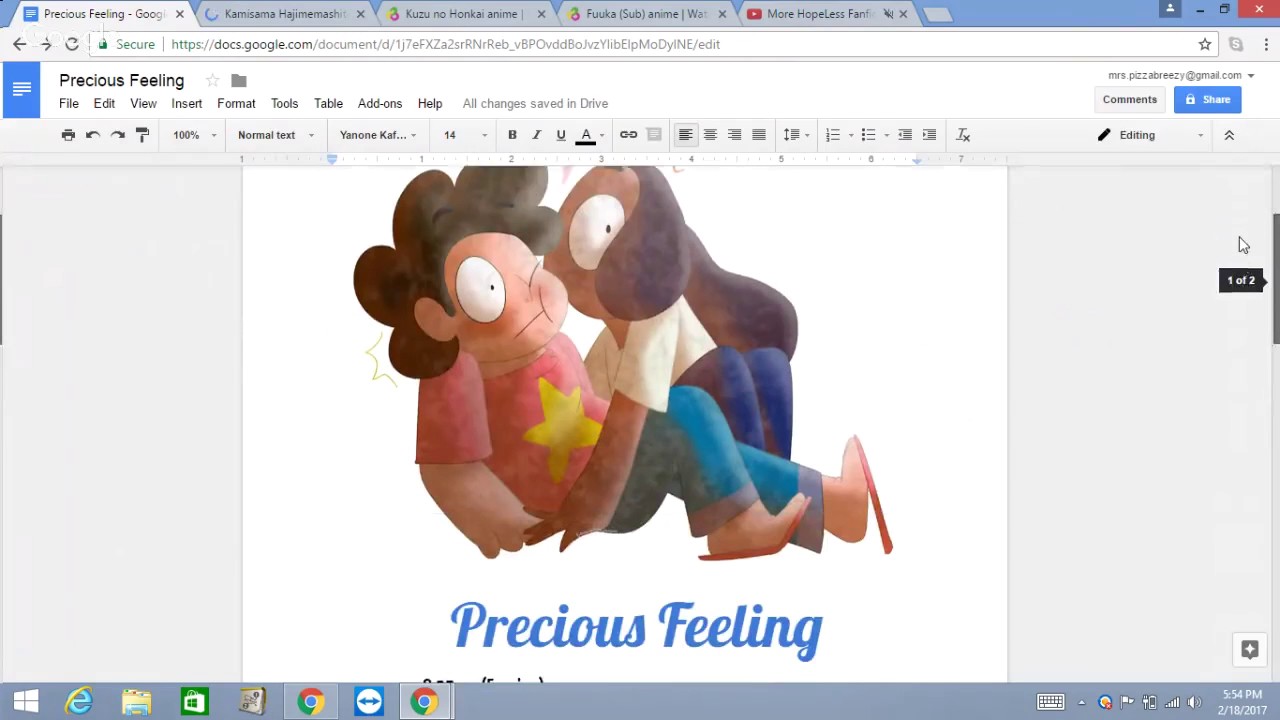This screenshot has width=1280, height=720.
Task: Open the Normal text style dropdown
Action: 276,135
